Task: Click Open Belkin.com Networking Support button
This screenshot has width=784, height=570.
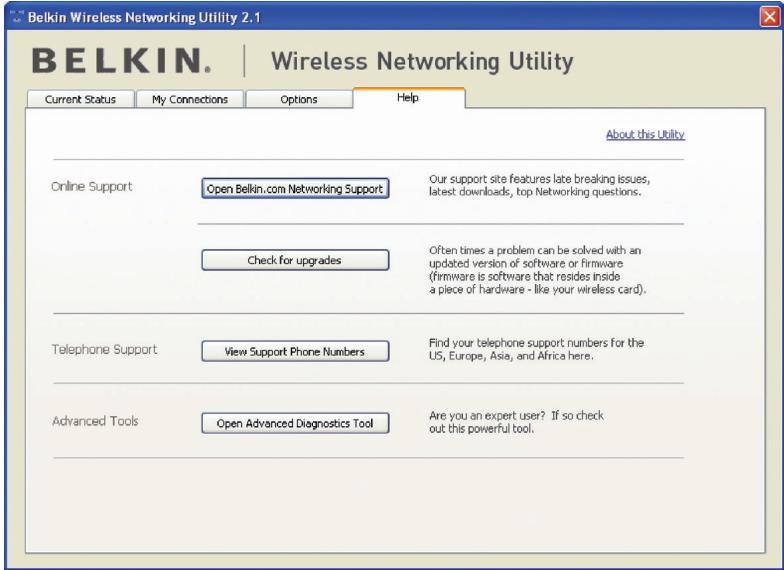Action: tap(295, 188)
